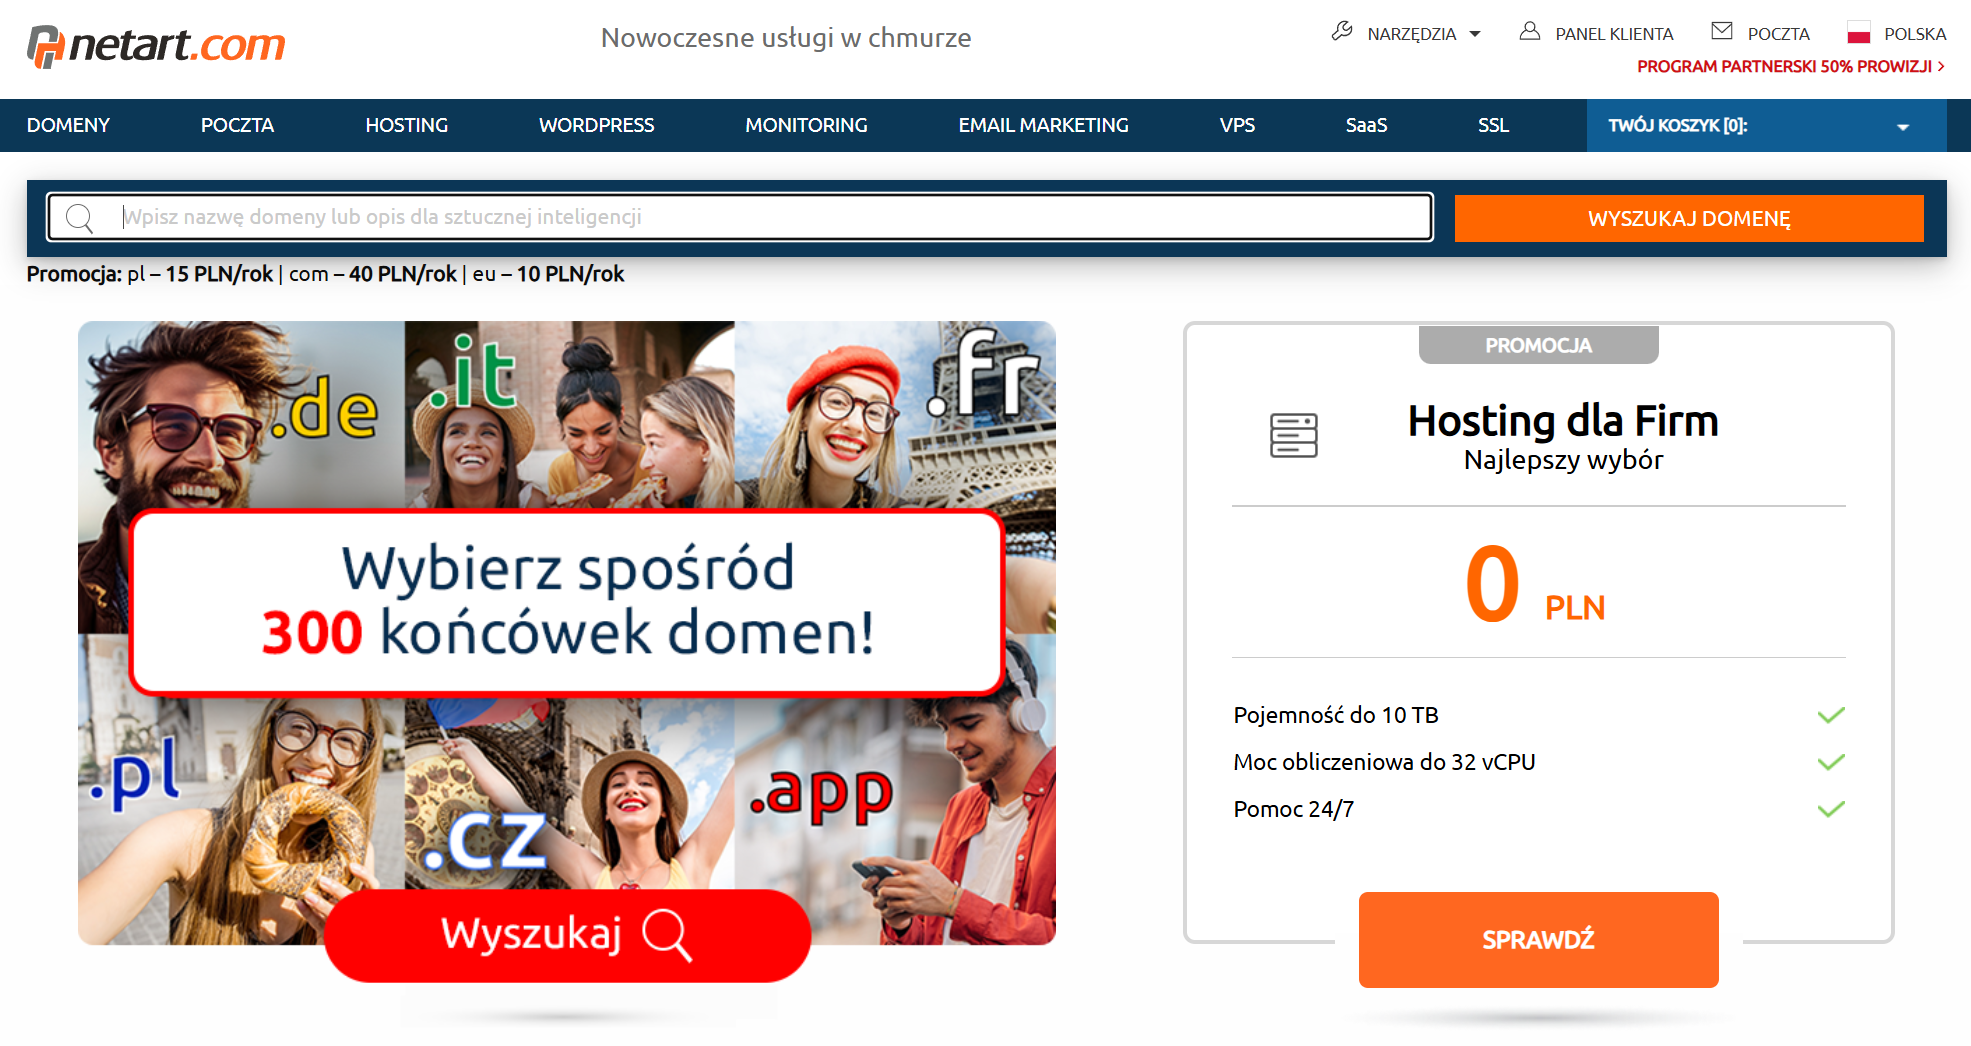
Task: Click the Polish flag icon
Action: point(1859,33)
